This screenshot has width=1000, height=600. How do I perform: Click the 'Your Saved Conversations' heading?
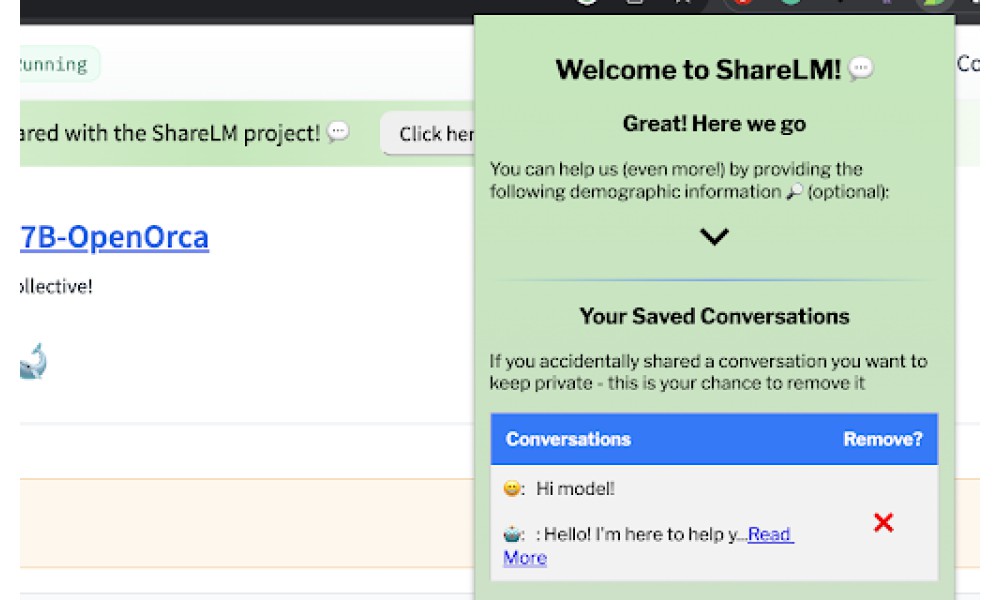click(714, 316)
